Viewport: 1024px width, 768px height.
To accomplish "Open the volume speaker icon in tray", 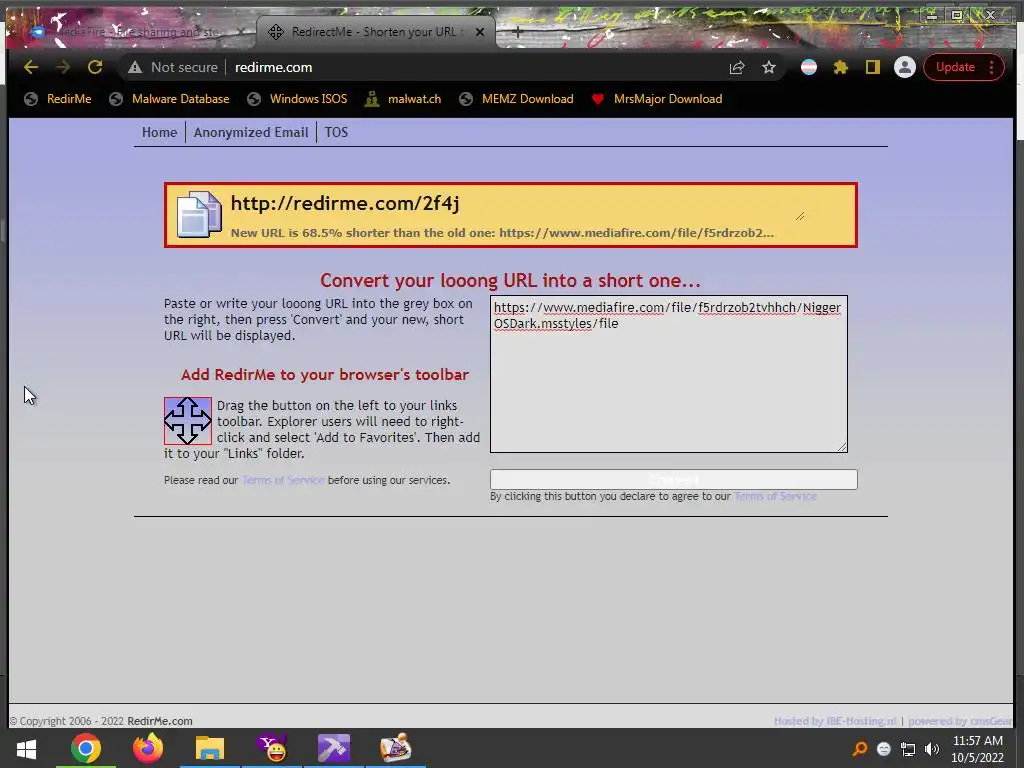I will tap(932, 748).
